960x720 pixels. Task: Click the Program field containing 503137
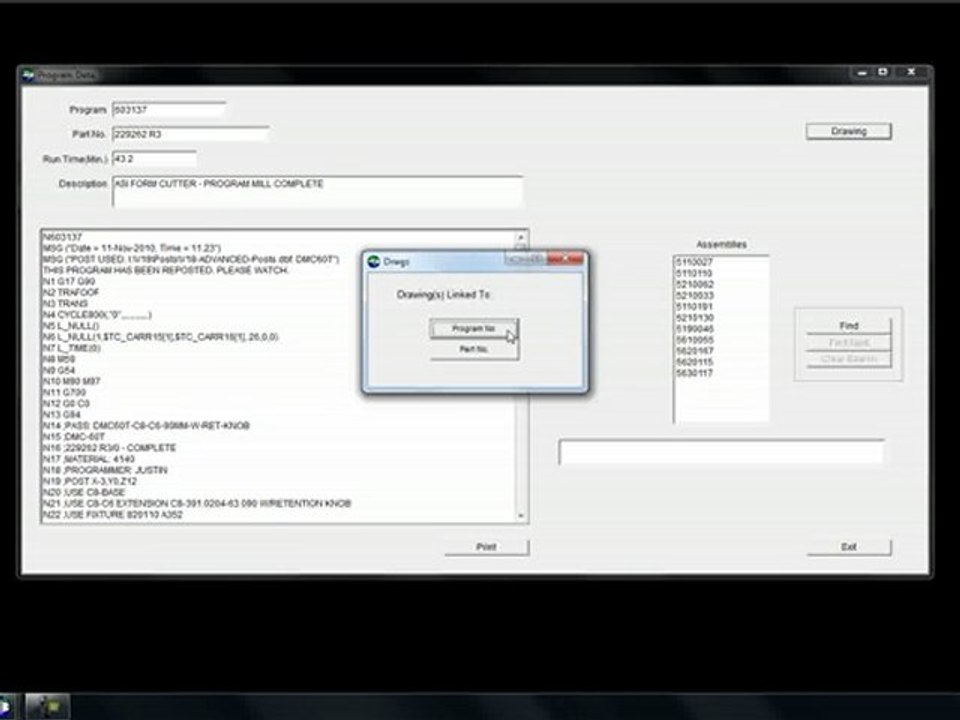click(169, 110)
